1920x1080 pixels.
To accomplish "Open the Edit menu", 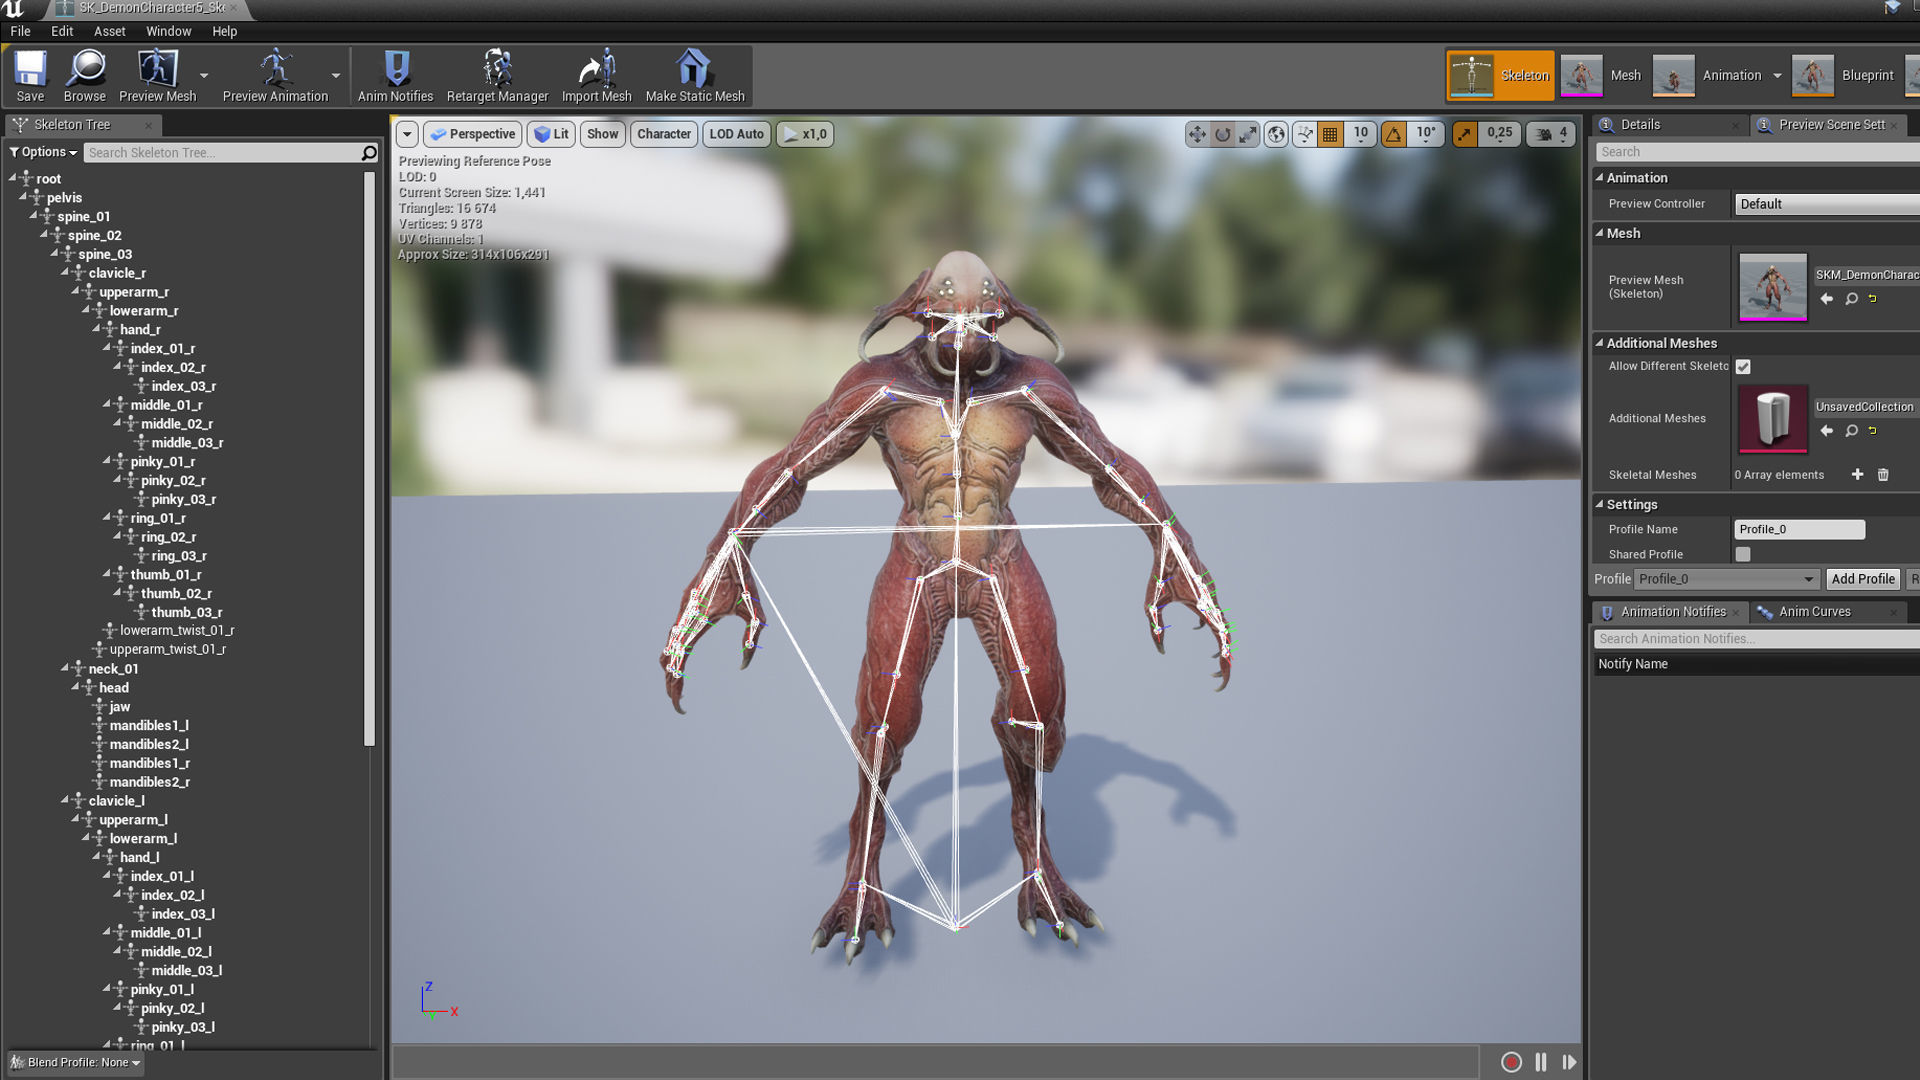I will (62, 31).
